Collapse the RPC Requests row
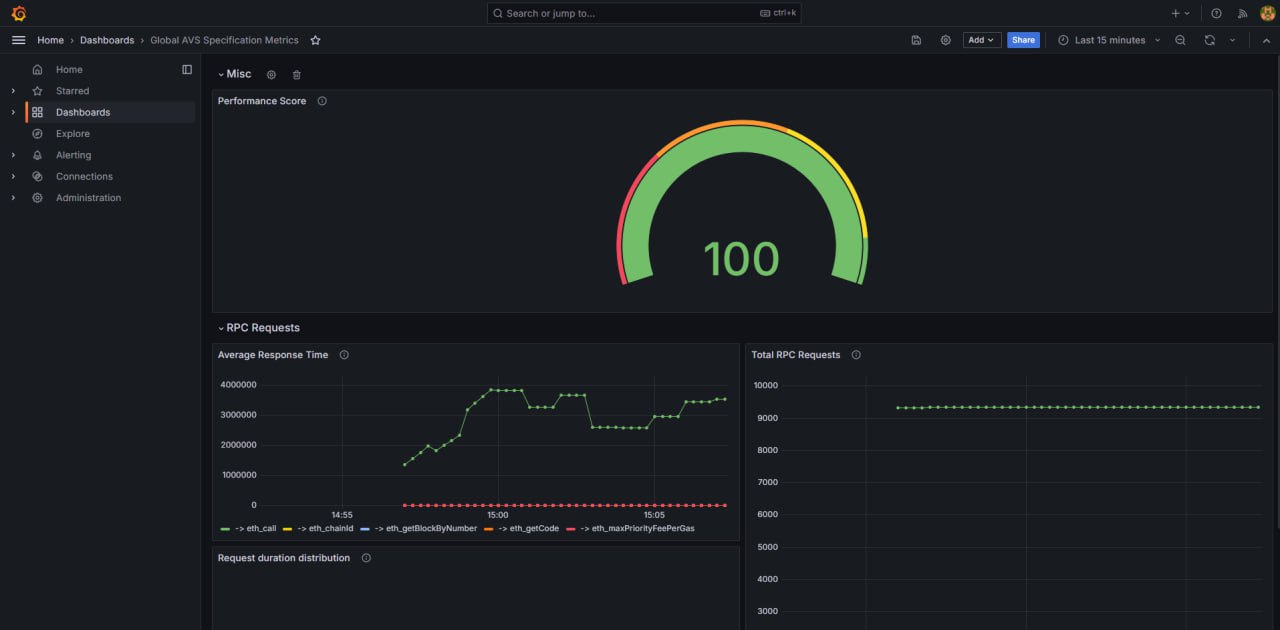 (x=221, y=328)
